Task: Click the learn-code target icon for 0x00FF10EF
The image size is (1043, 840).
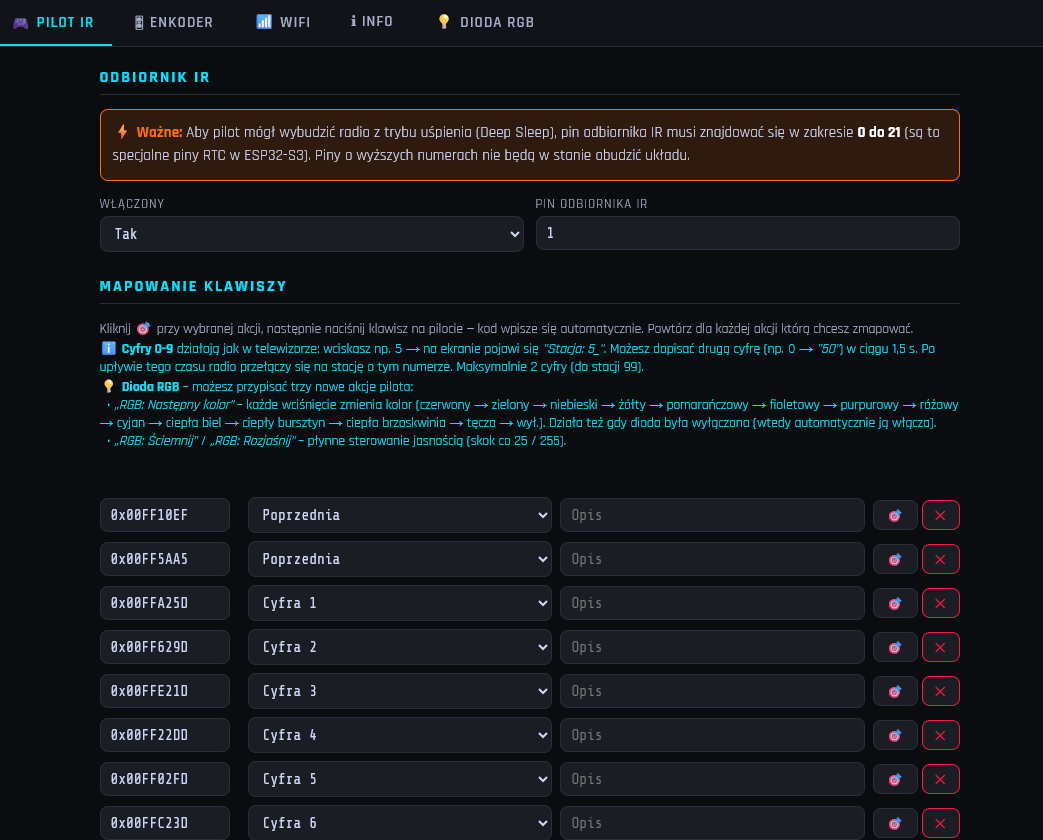Action: pyautogui.click(x=895, y=515)
